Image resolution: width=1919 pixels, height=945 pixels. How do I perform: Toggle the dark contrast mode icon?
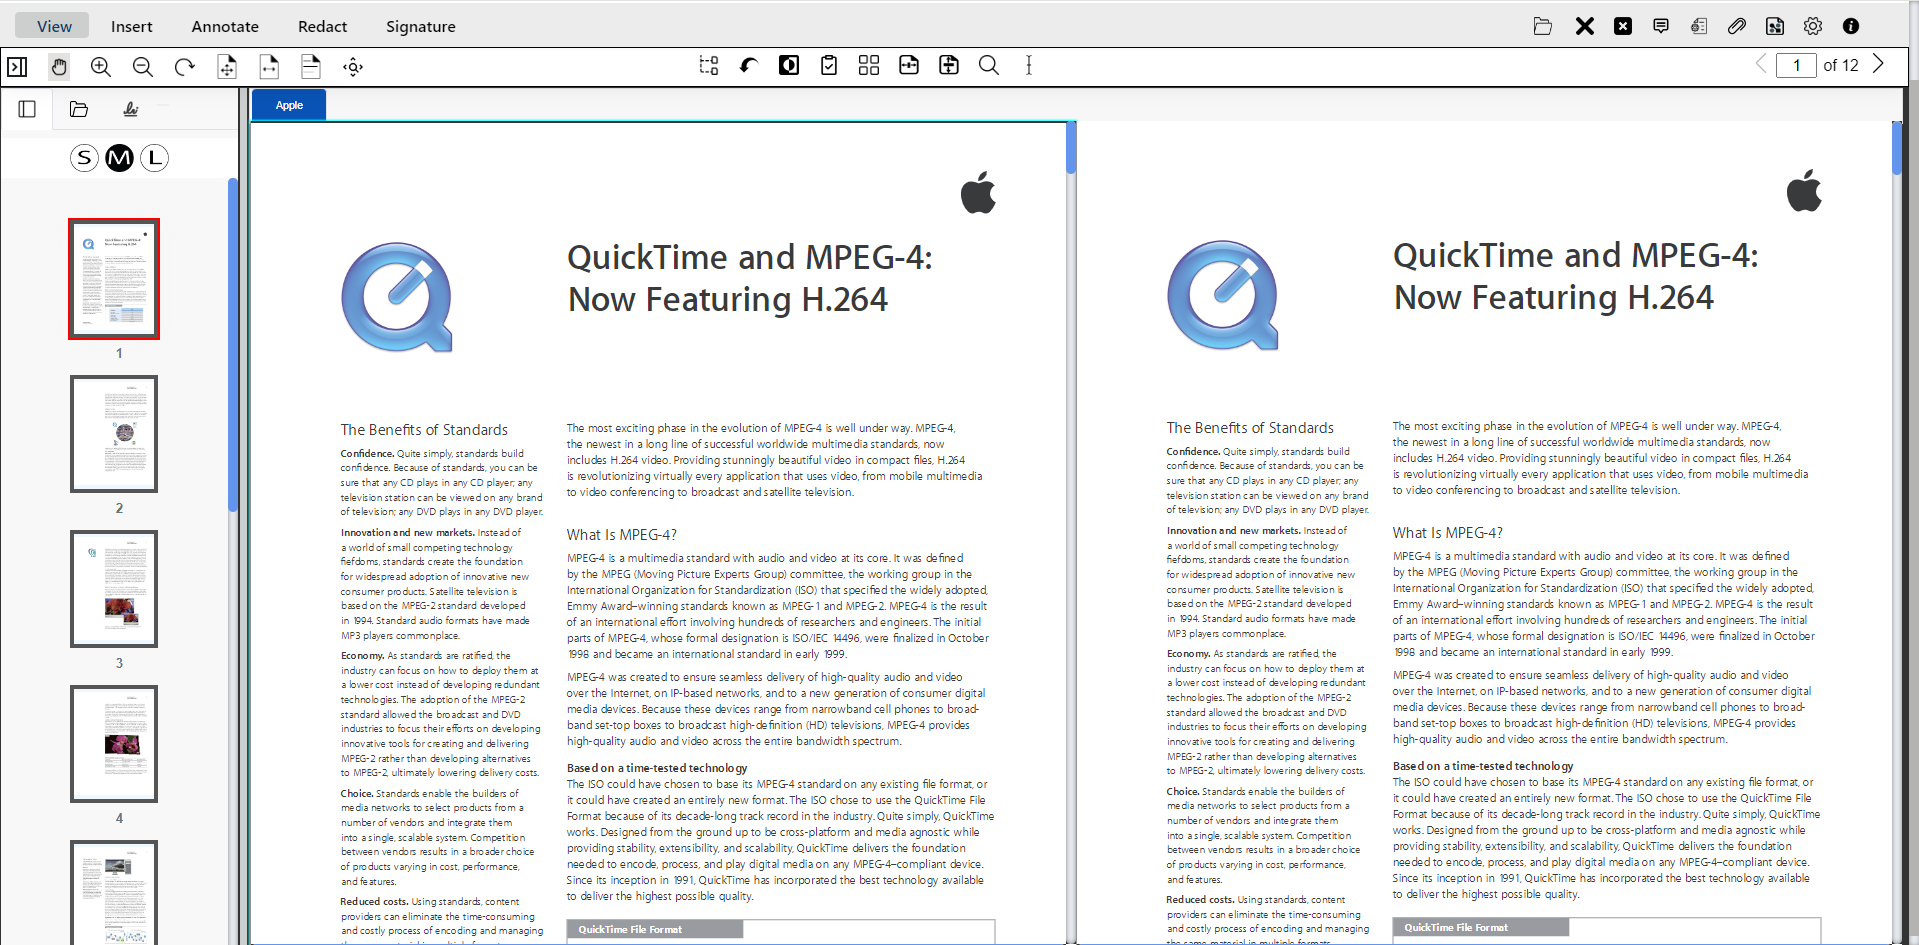coord(789,66)
